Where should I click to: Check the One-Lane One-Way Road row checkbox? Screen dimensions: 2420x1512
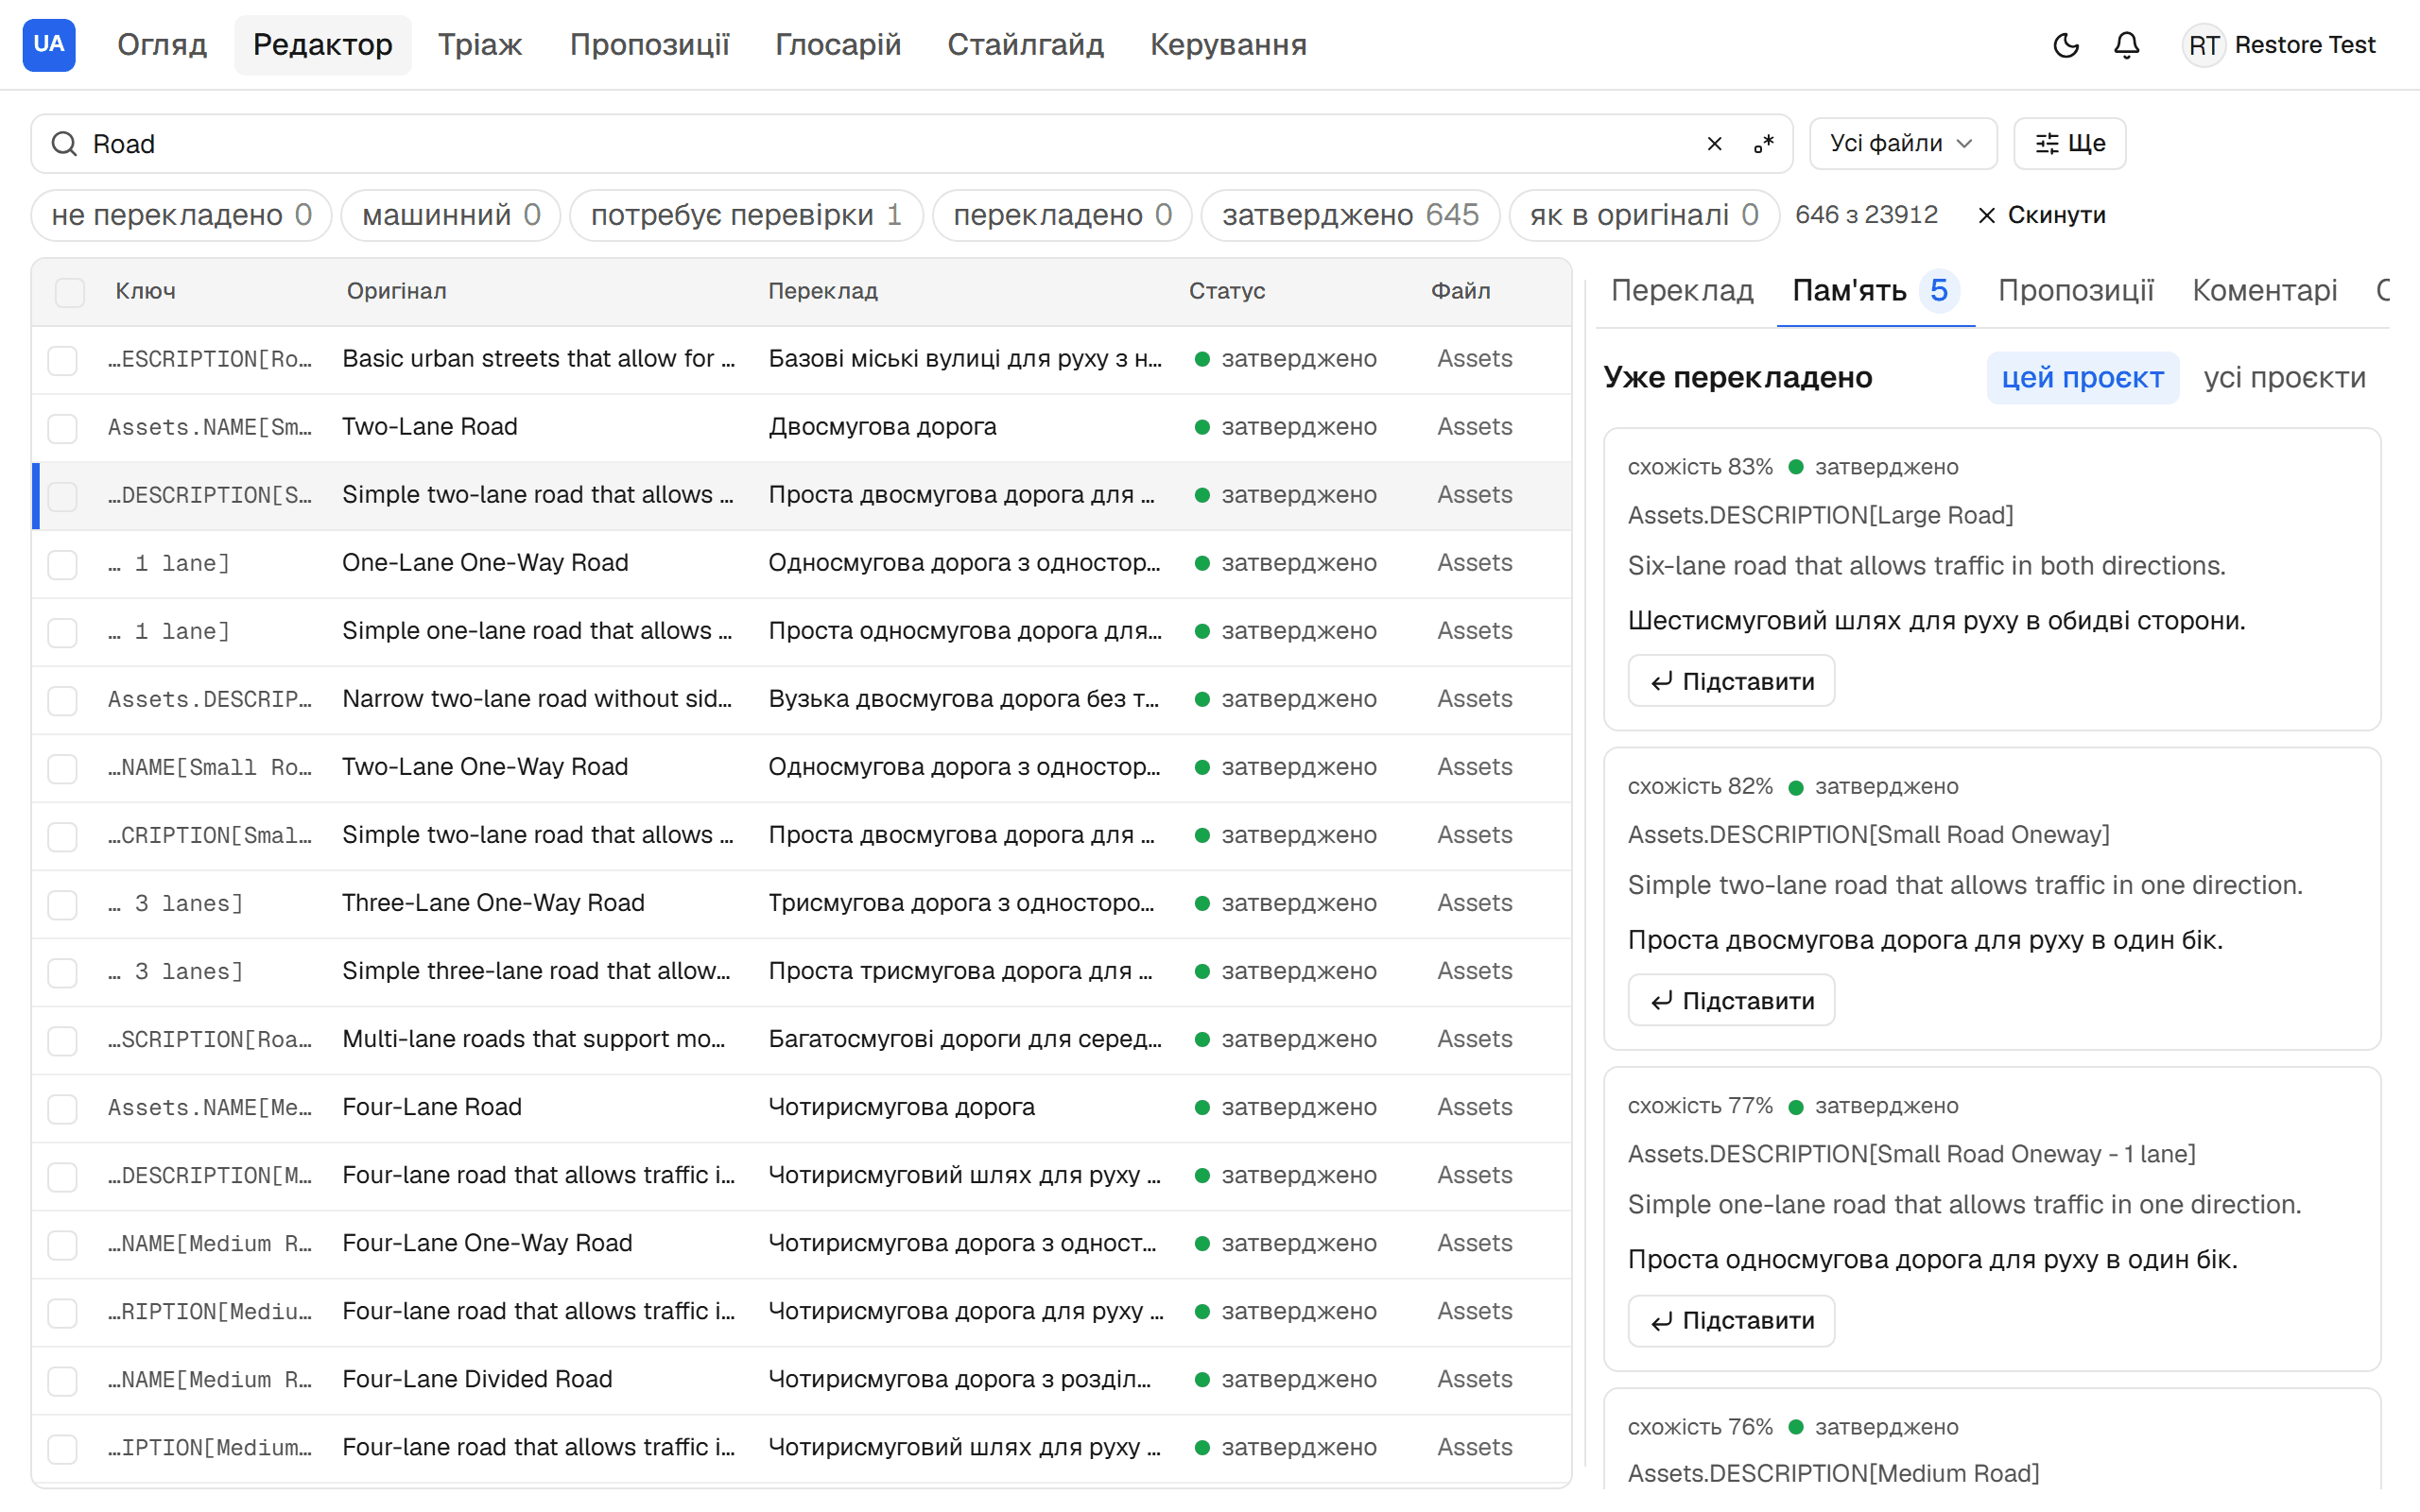(63, 564)
